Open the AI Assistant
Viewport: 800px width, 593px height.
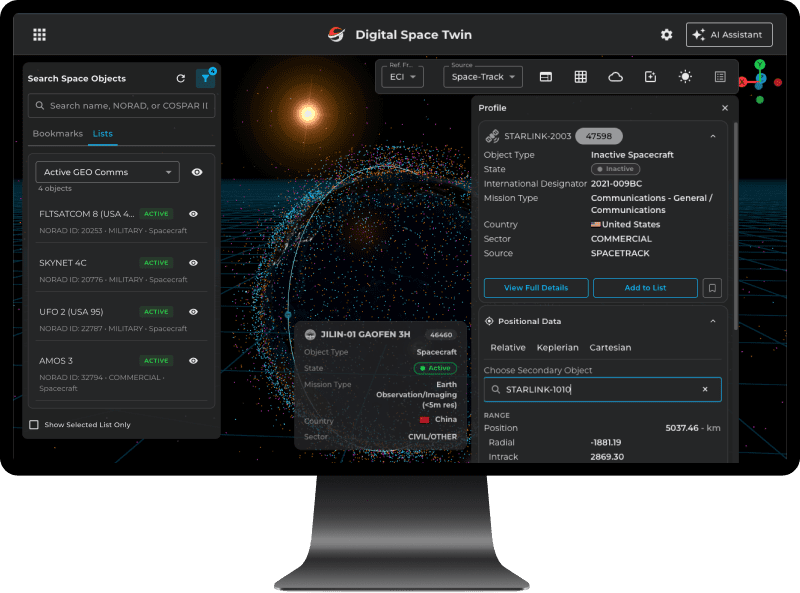tap(729, 35)
